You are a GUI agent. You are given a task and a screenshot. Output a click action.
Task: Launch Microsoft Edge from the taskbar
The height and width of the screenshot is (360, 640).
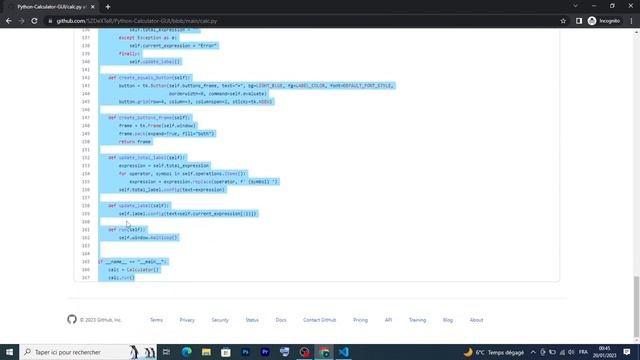pos(187,352)
